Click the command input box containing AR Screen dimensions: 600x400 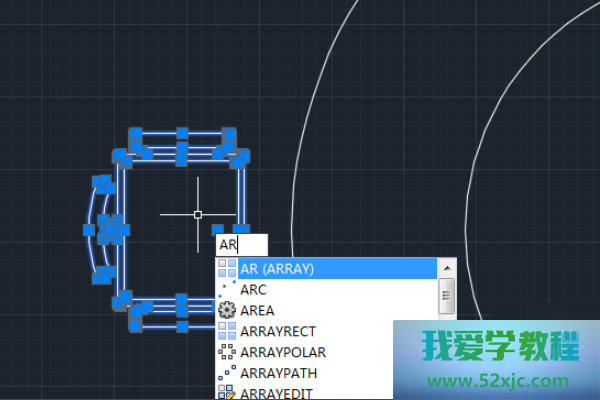(x=242, y=244)
